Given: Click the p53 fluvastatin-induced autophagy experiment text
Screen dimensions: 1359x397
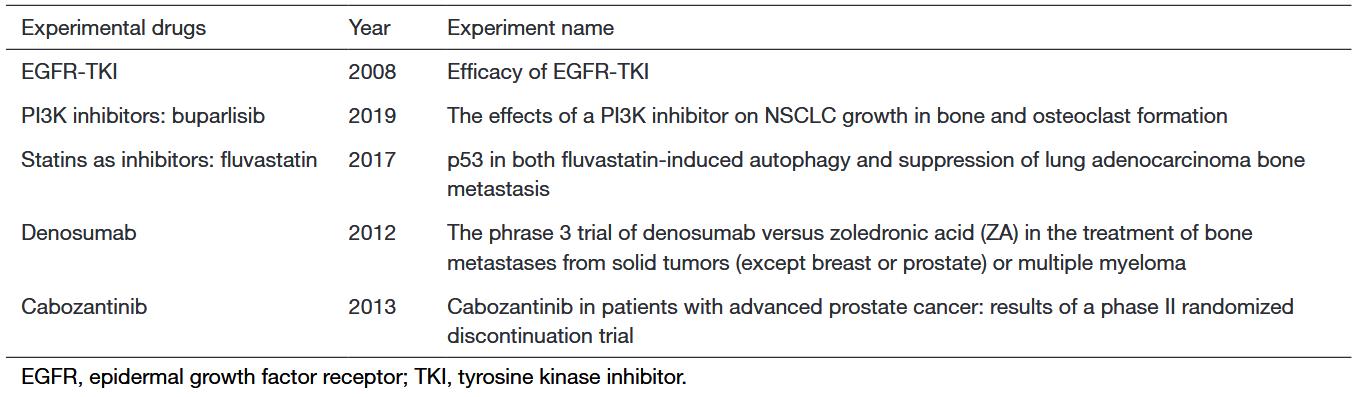Looking at the screenshot, I should [x=876, y=174].
